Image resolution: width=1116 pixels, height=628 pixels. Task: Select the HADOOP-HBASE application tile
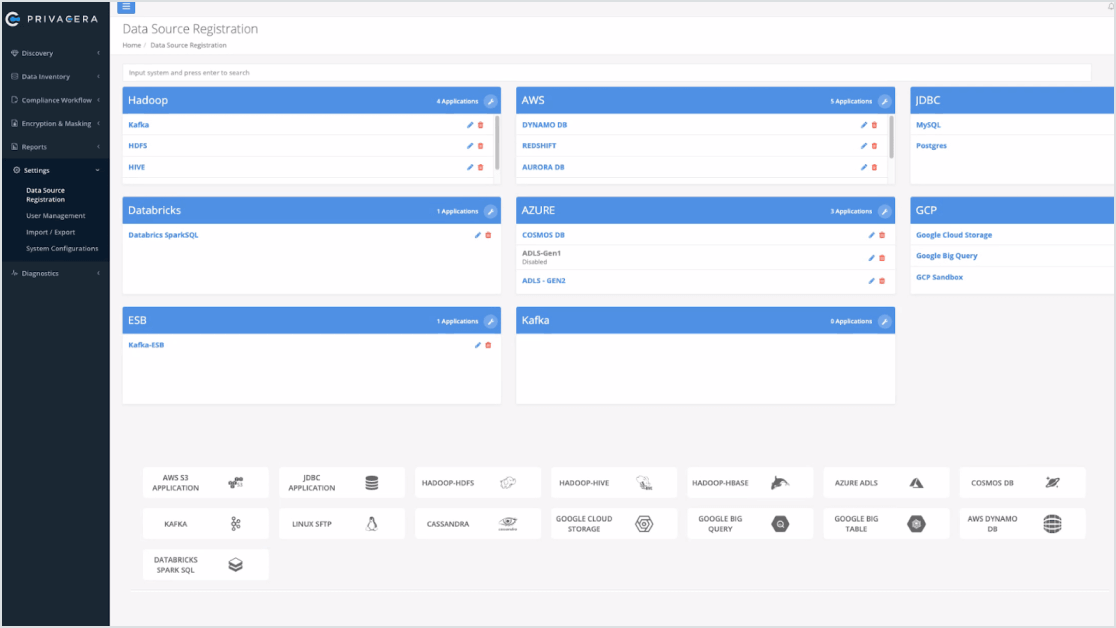click(x=749, y=481)
